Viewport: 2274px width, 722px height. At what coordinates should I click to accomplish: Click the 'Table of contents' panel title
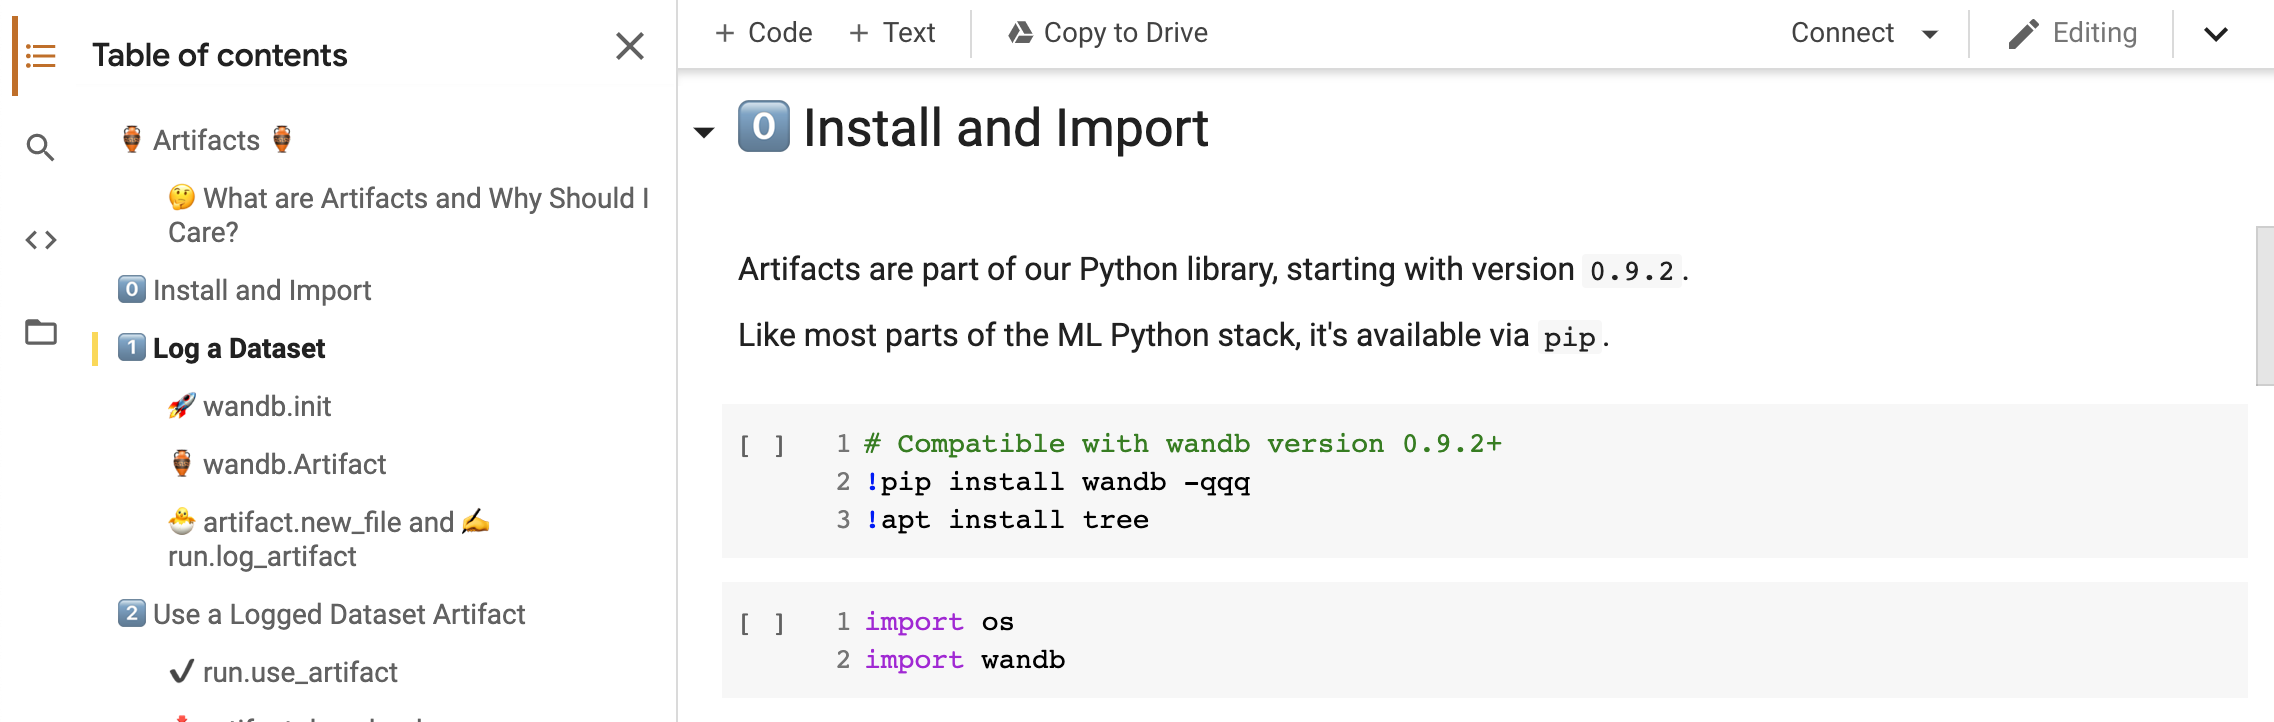[220, 55]
